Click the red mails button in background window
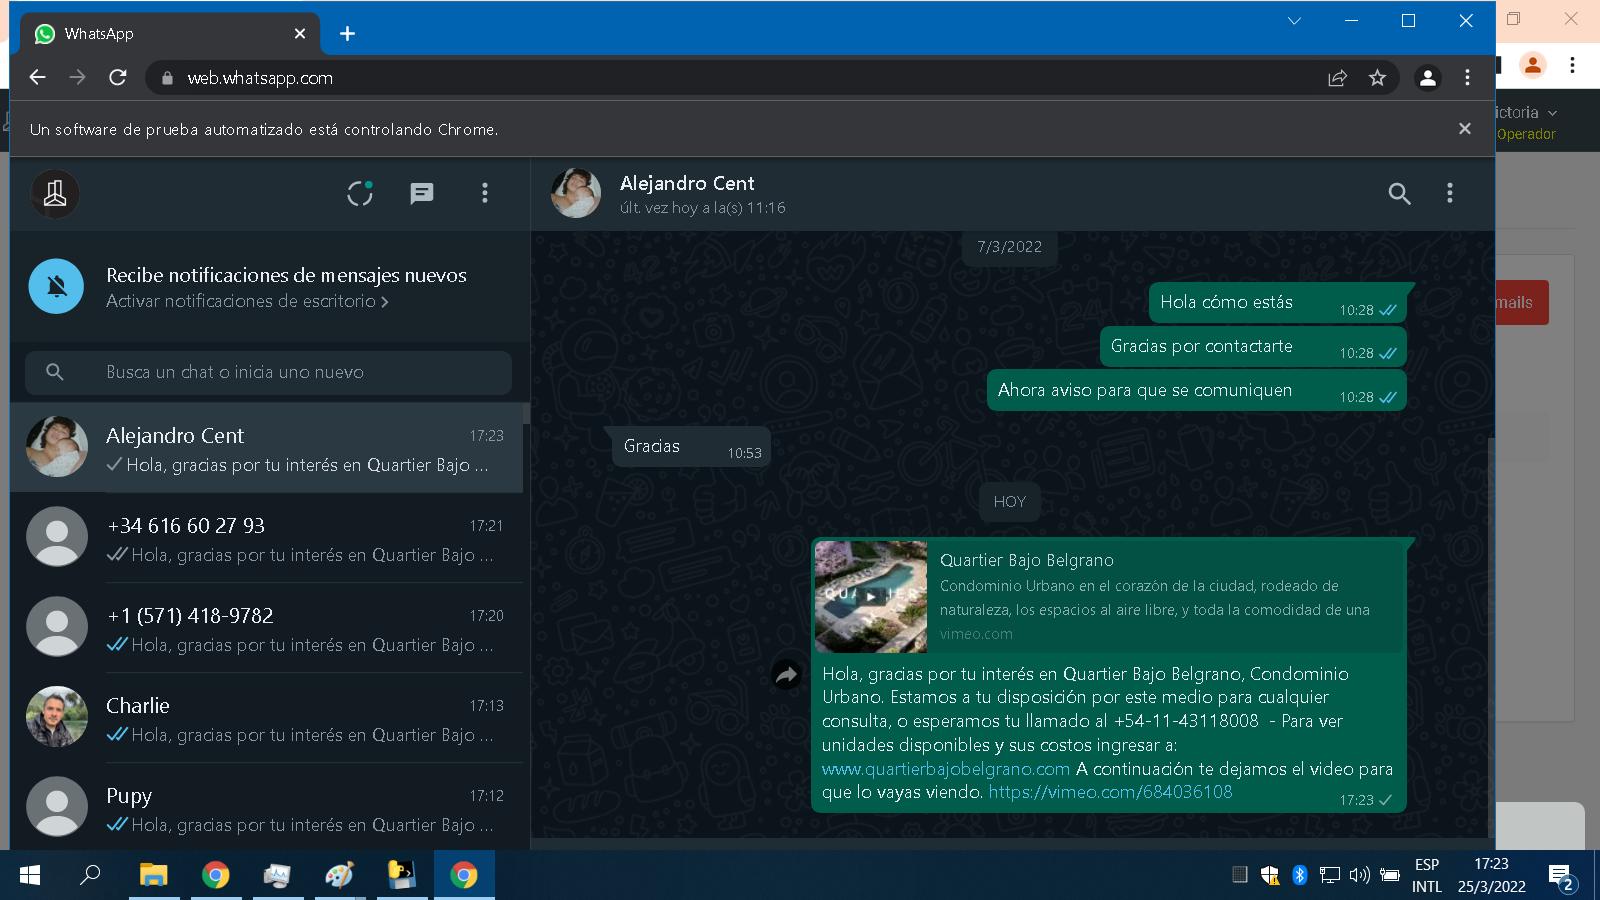 [x=1521, y=302]
